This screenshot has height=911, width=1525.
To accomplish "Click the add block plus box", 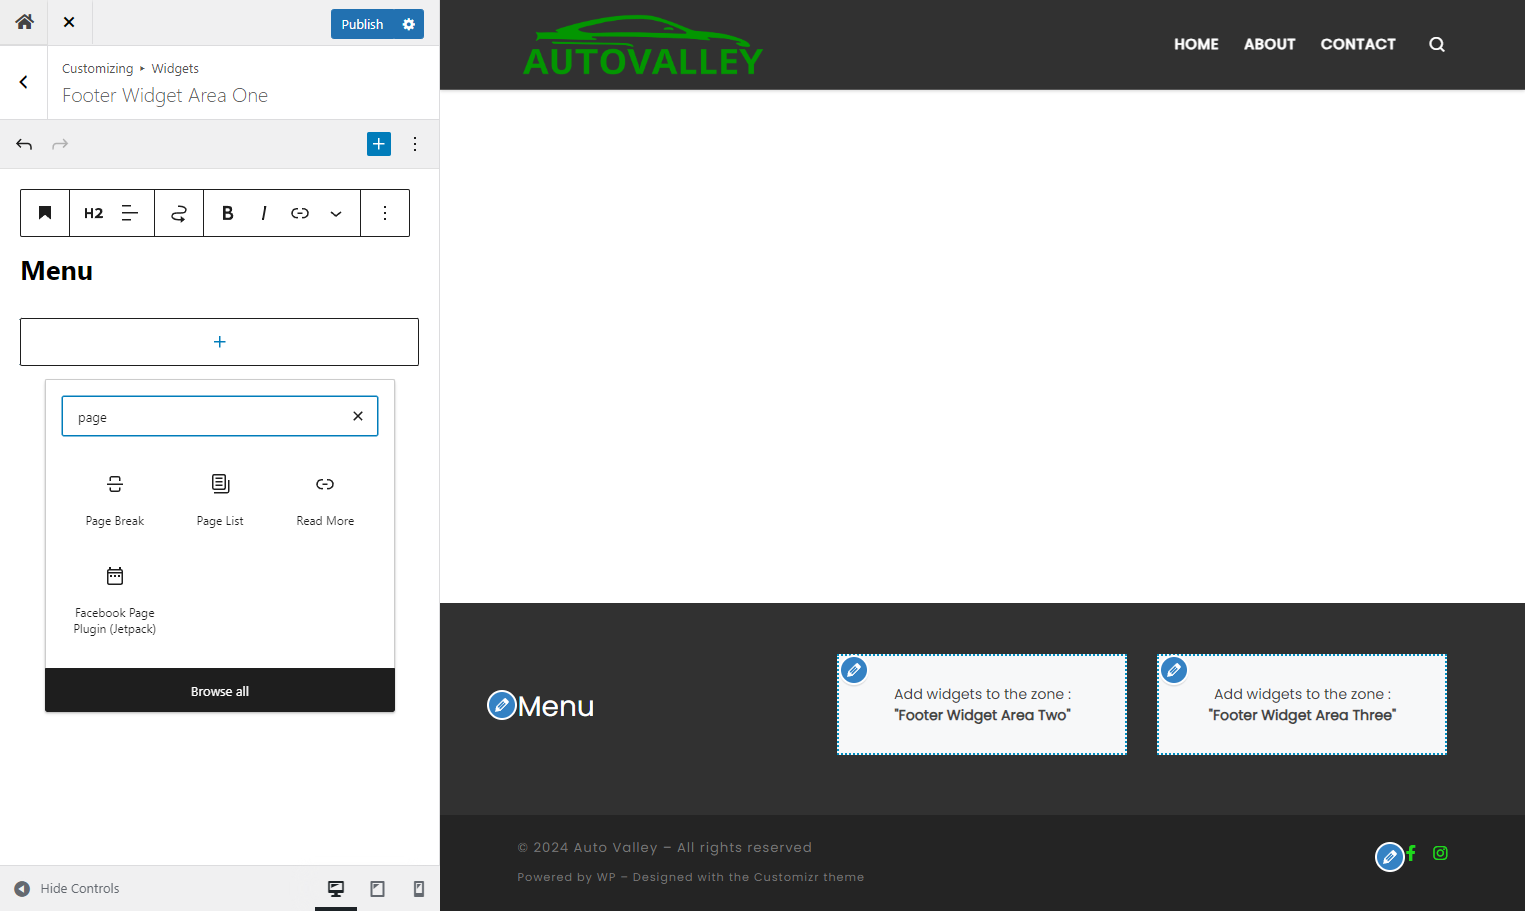I will 219,342.
